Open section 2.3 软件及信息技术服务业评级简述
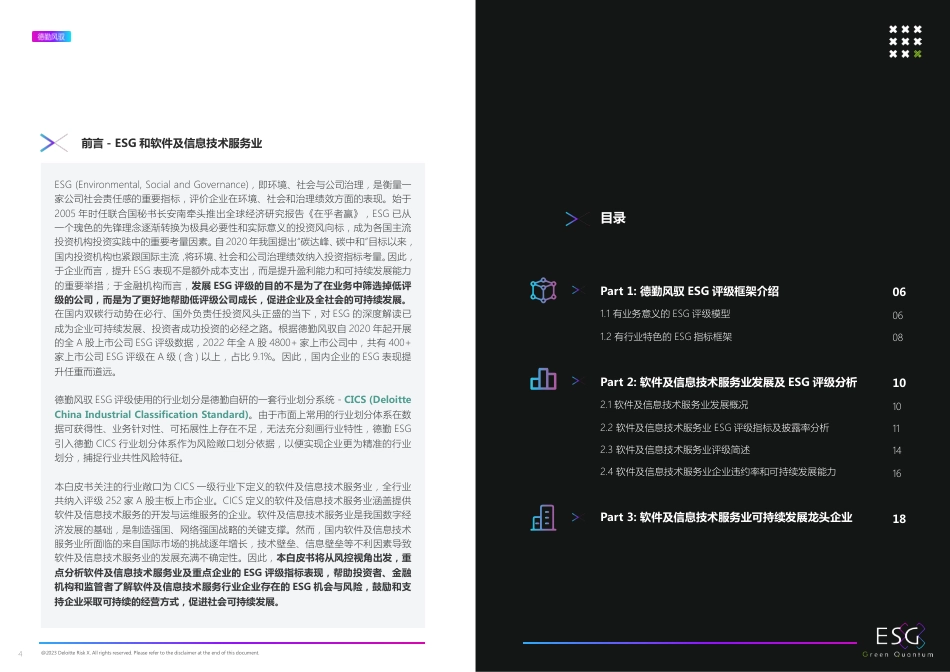 [675, 450]
